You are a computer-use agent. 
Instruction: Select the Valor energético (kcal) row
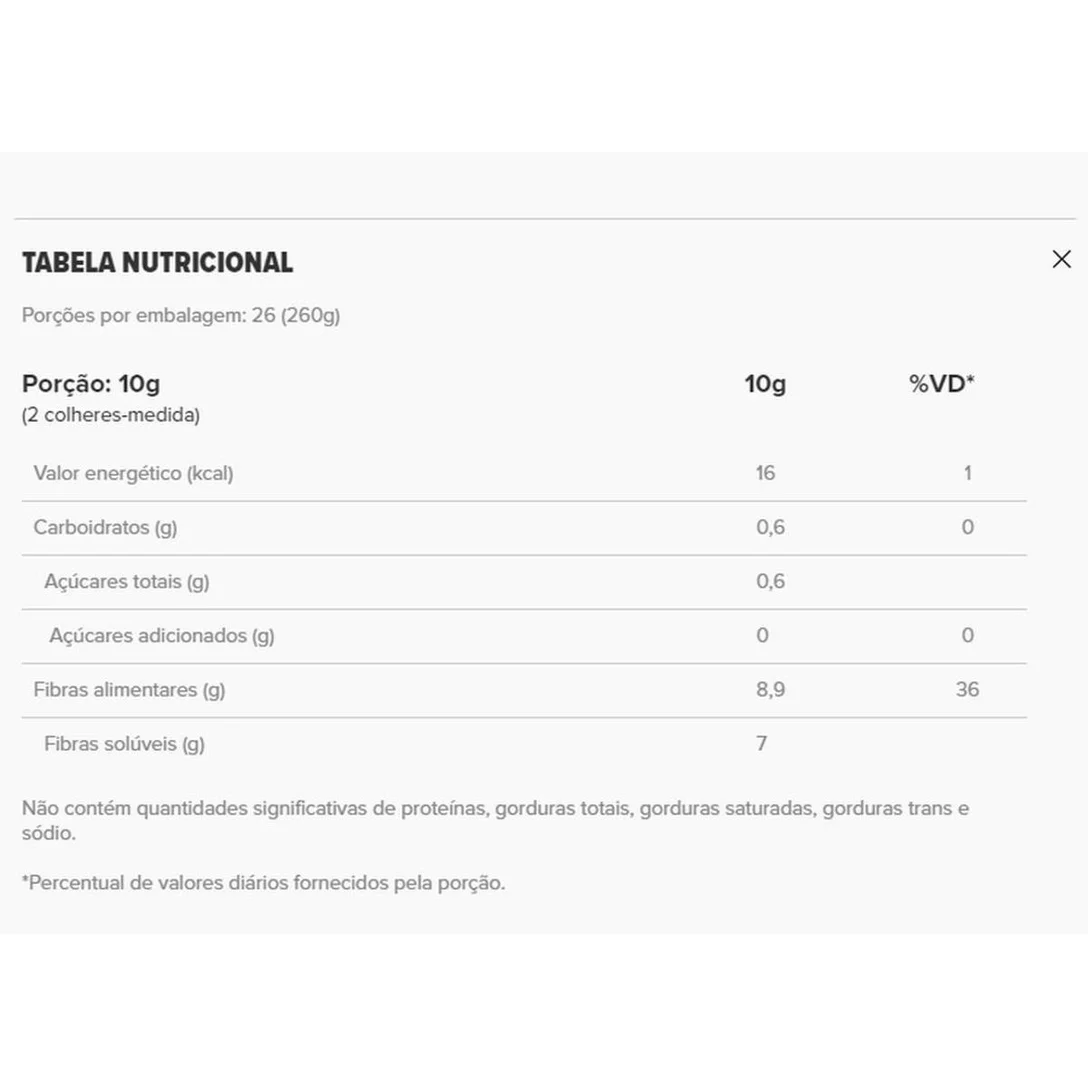(133, 474)
